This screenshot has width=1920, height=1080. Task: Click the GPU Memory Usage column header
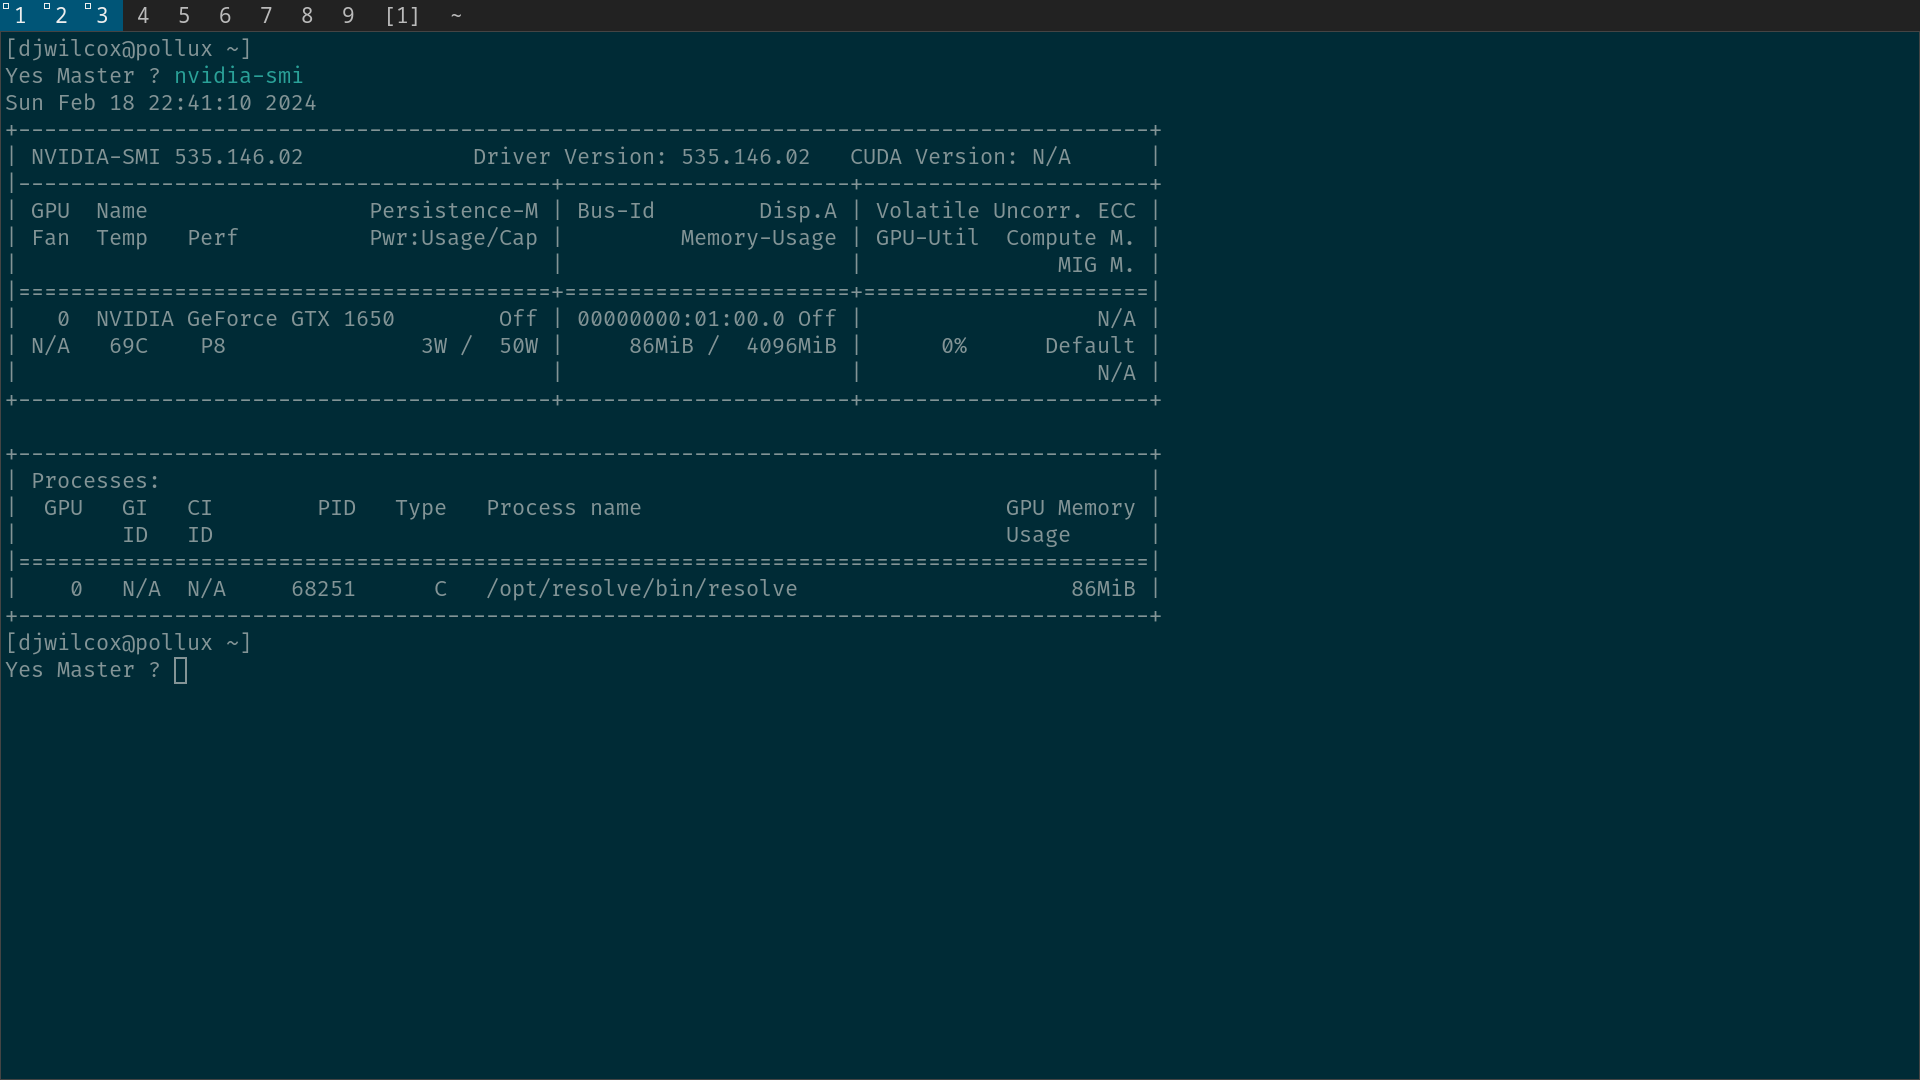[1070, 521]
